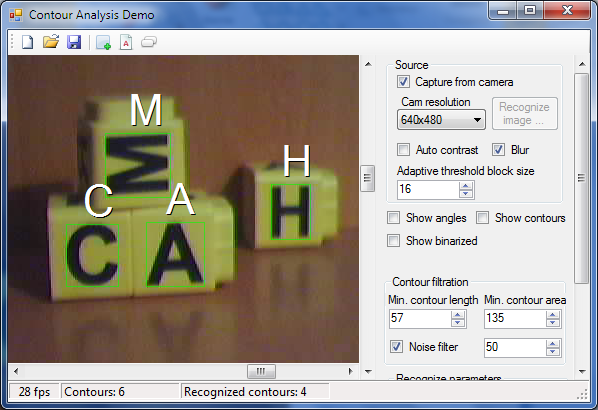
Task: Click the Recognize image button
Action: click(525, 114)
